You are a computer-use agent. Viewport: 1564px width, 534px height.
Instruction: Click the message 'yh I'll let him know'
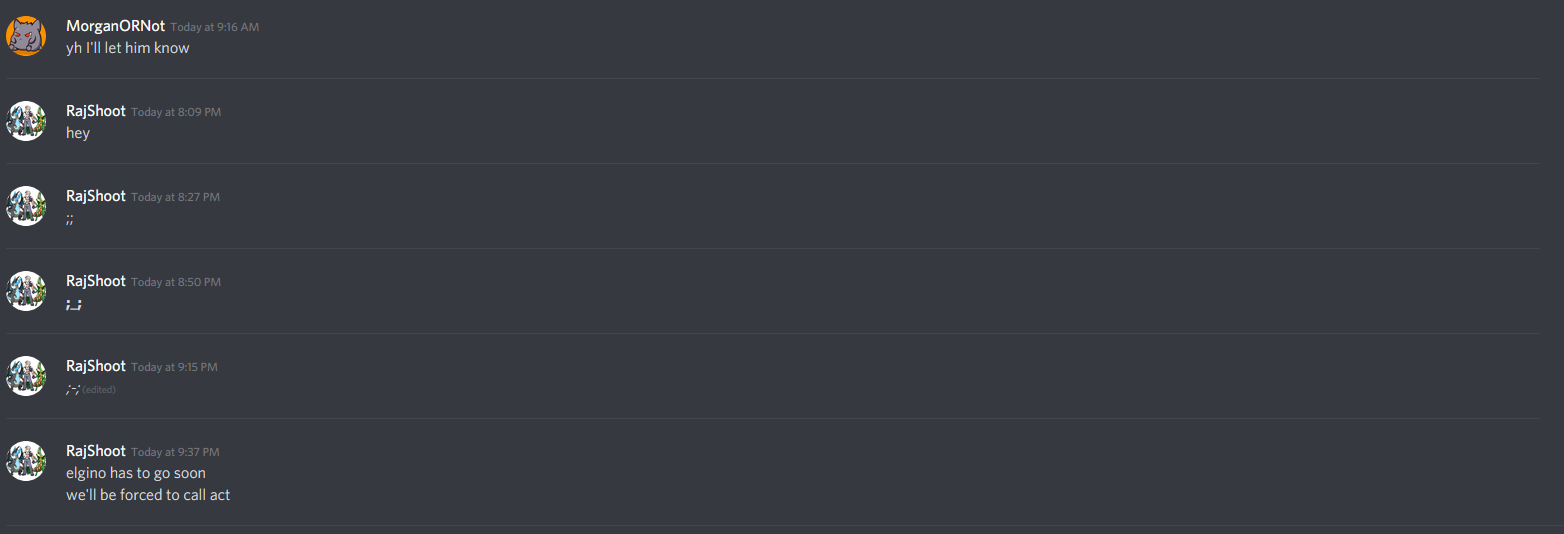(x=128, y=48)
